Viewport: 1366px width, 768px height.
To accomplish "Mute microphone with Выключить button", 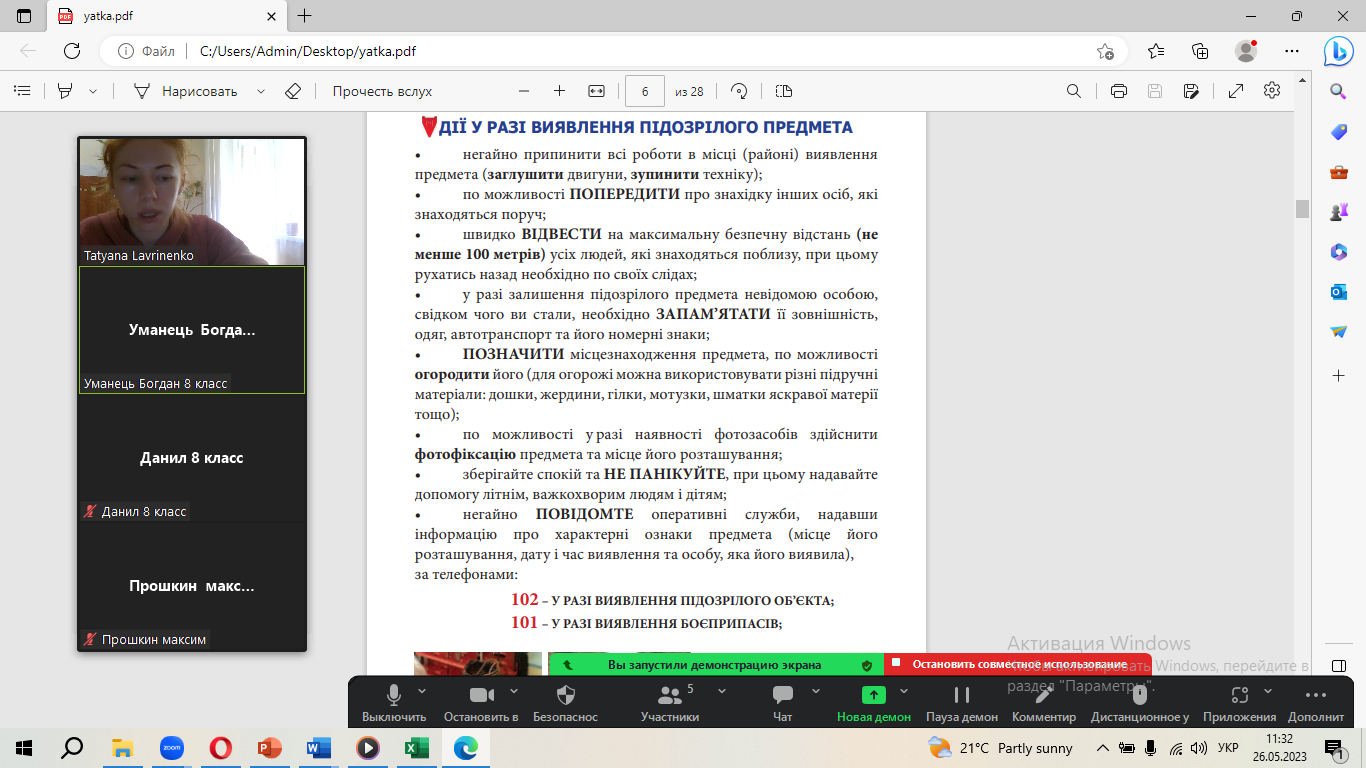I will (394, 703).
